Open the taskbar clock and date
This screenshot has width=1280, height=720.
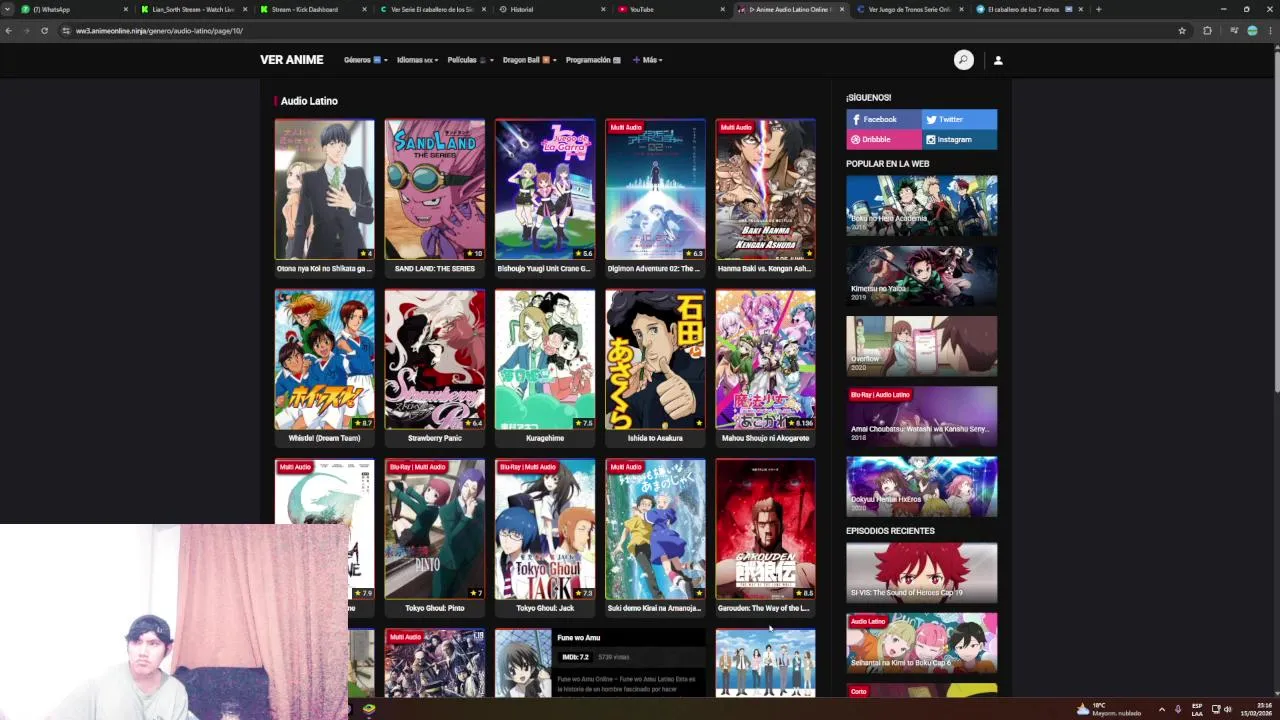[1258, 709]
